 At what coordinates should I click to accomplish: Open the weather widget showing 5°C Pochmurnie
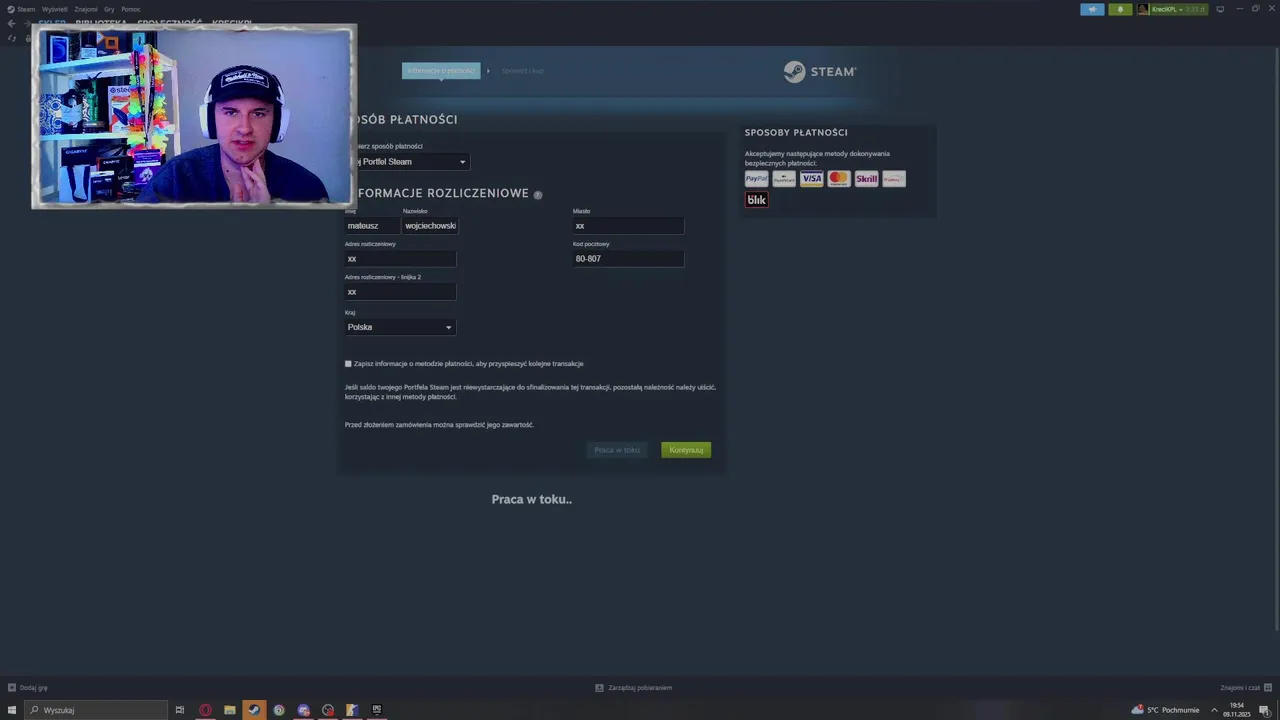1166,710
